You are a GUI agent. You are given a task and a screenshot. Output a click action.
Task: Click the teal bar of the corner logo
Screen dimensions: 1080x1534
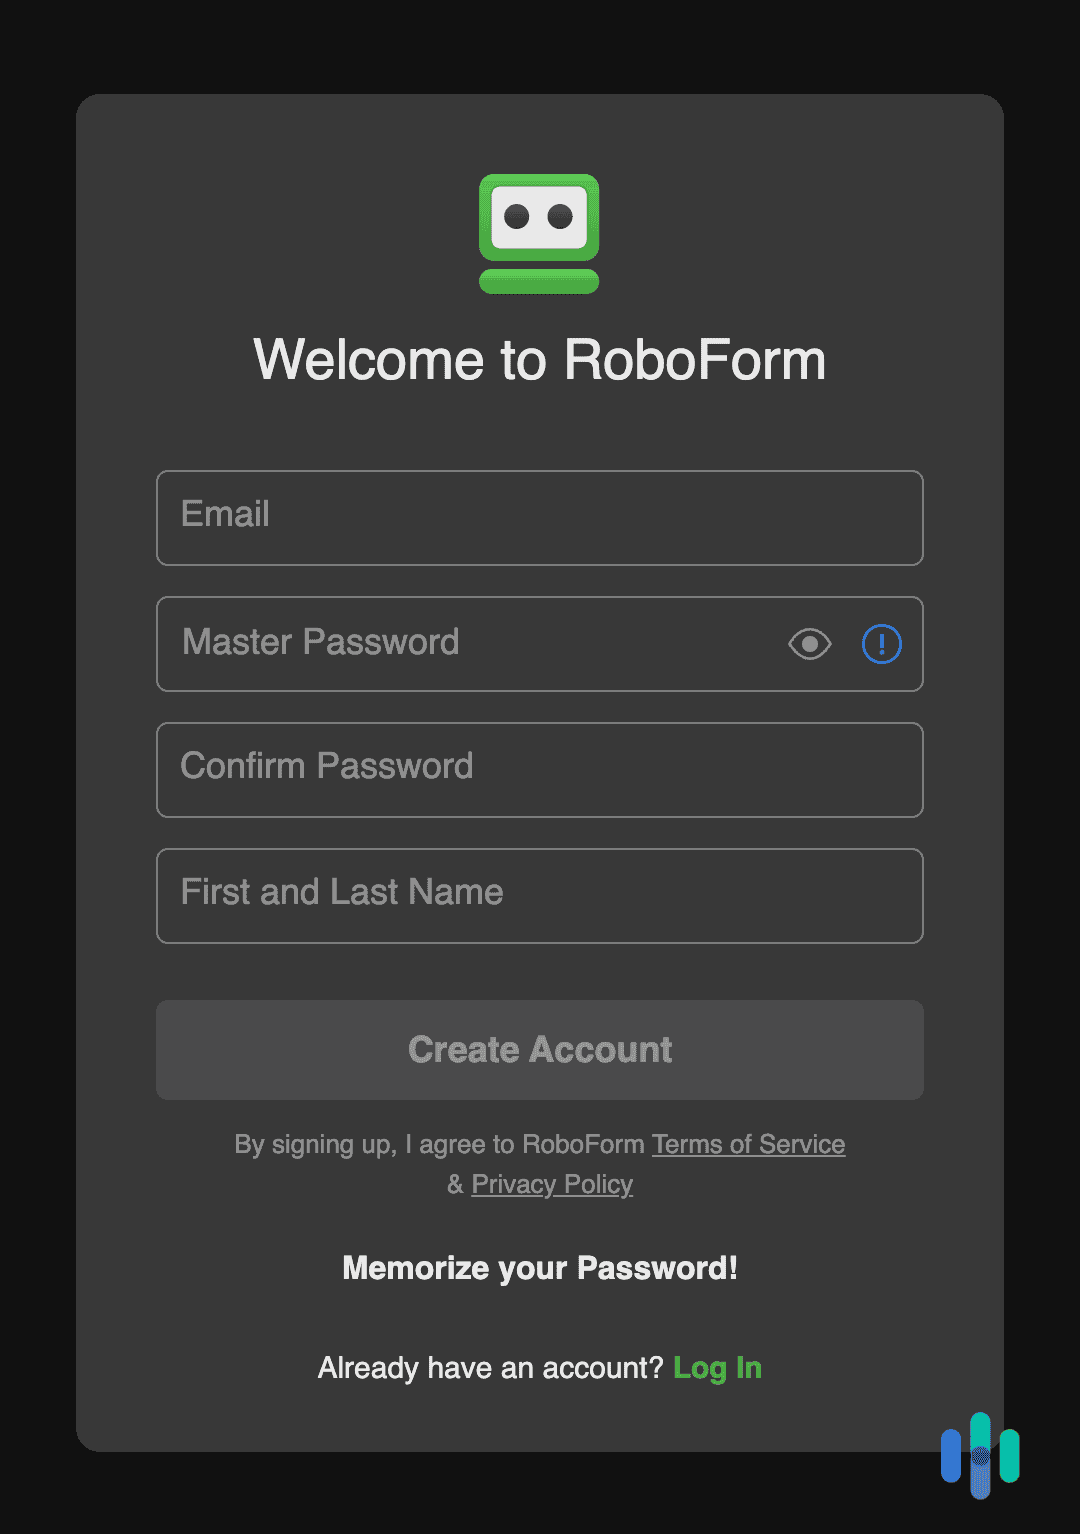click(1009, 1455)
